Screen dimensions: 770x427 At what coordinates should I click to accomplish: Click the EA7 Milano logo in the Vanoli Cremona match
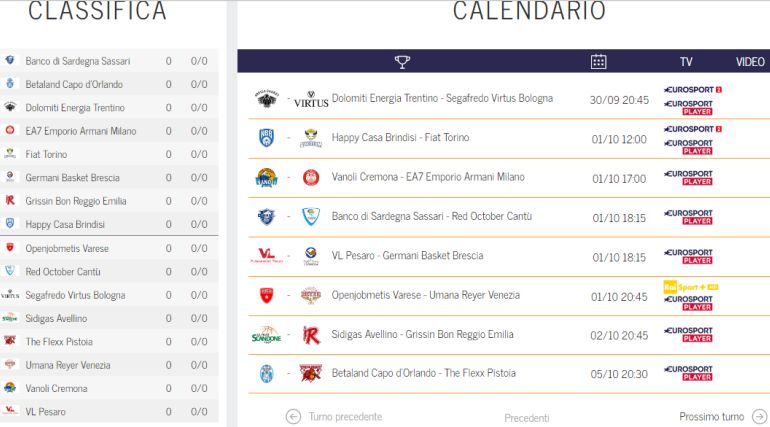pos(310,178)
